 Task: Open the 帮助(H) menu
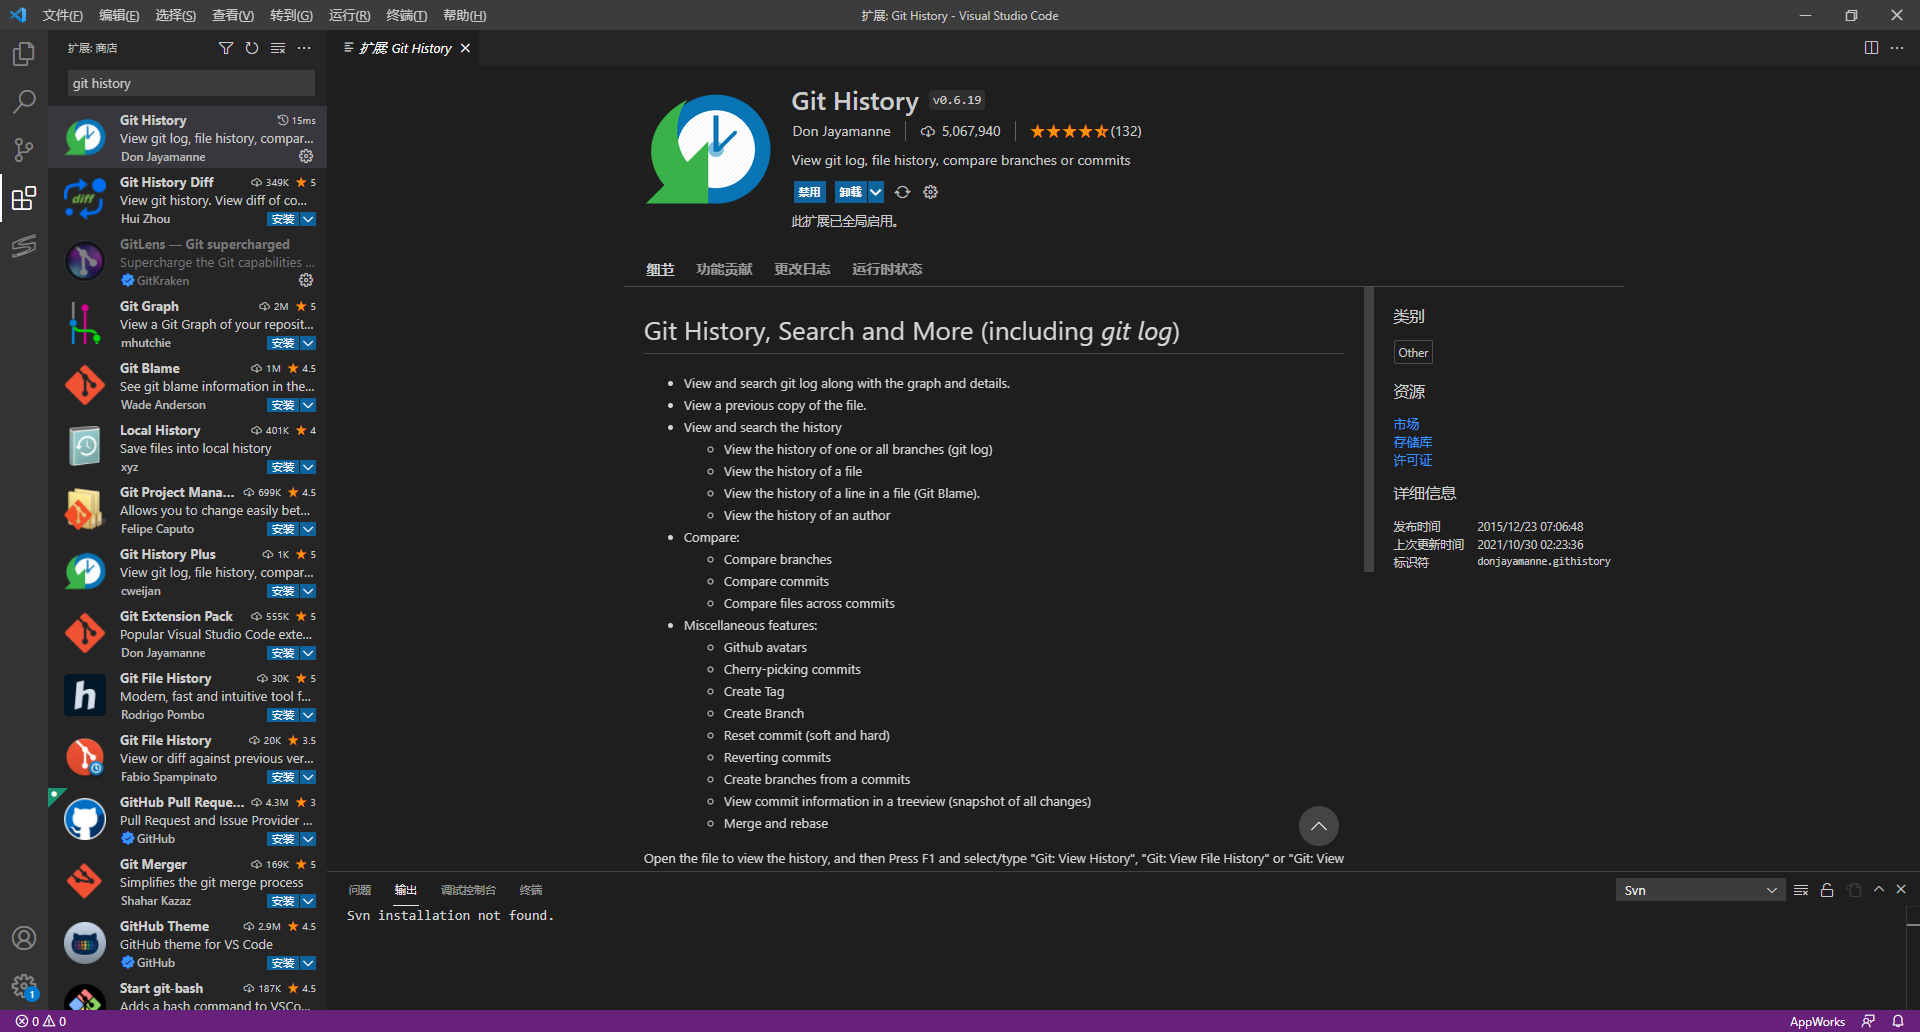pyautogui.click(x=464, y=15)
